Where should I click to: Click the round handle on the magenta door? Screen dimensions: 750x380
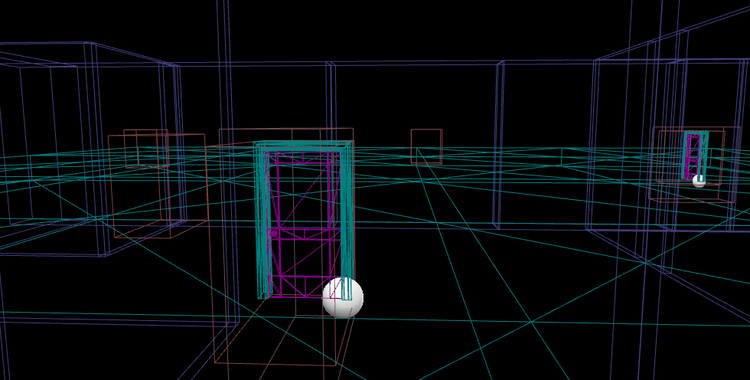point(274,233)
